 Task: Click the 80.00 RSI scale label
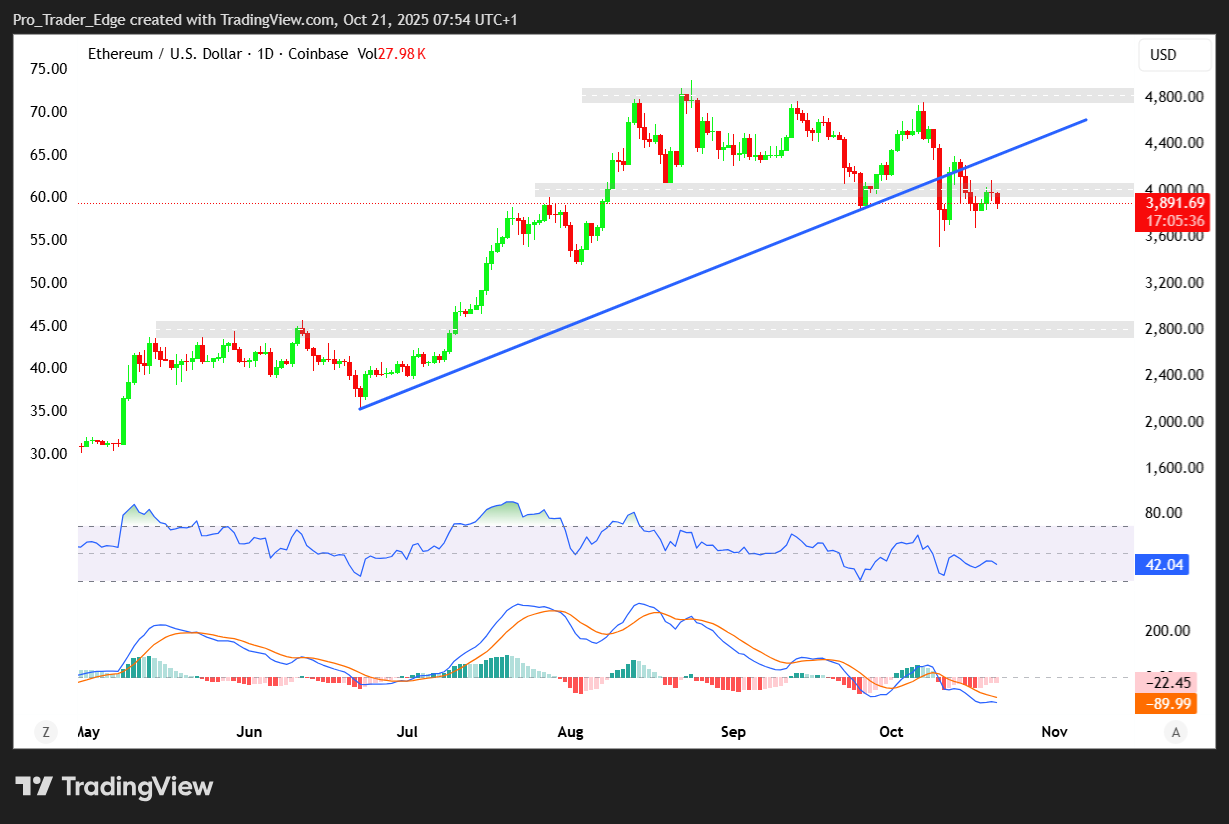click(1165, 513)
